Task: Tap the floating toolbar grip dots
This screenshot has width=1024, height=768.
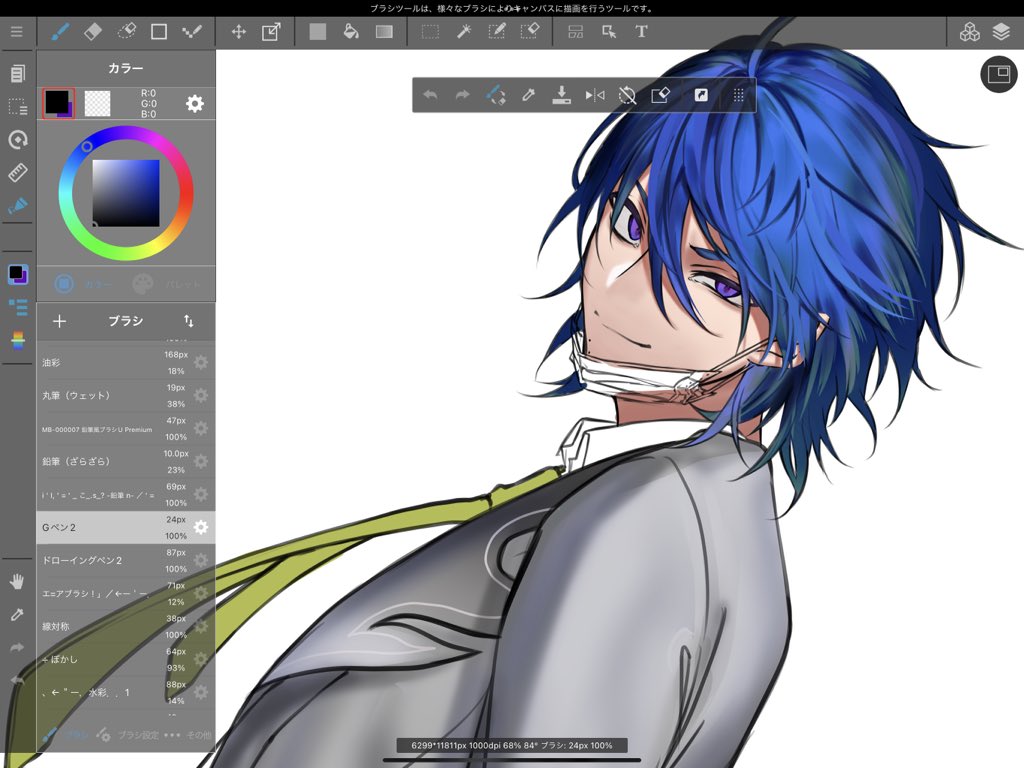Action: 739,95
